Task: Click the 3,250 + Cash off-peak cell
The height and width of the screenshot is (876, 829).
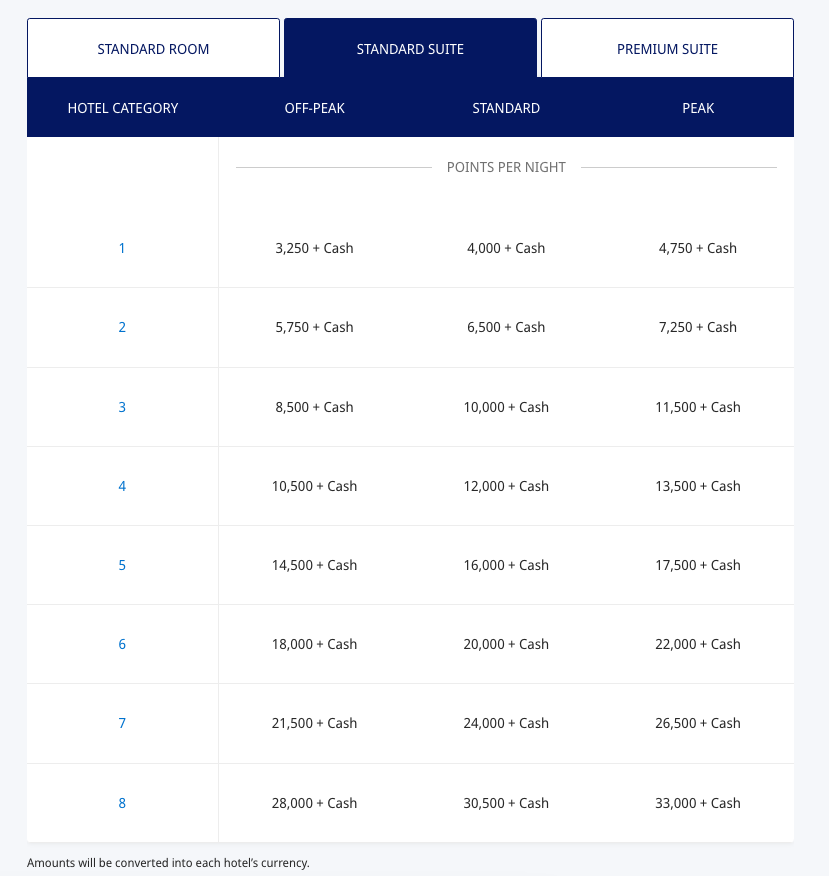Action: pos(315,248)
